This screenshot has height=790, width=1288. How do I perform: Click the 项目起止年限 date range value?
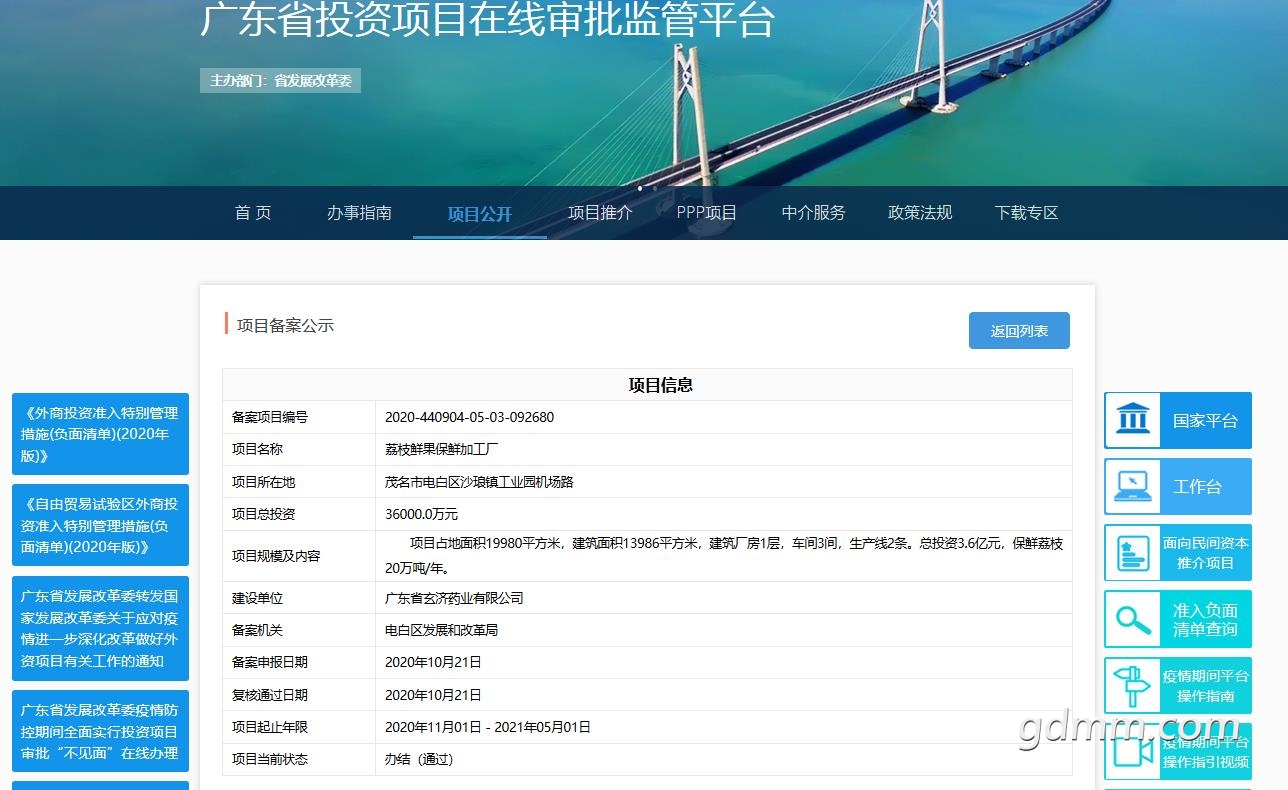[x=488, y=727]
